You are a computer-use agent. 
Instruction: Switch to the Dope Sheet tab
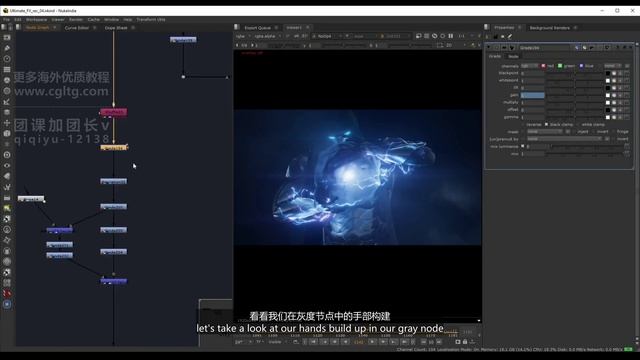(x=116, y=28)
